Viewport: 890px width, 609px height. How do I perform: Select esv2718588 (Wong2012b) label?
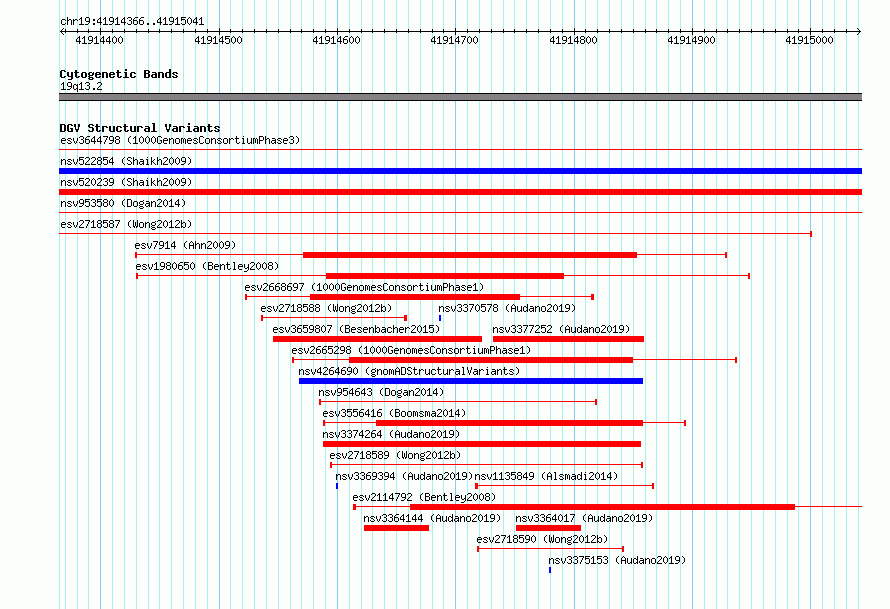pos(326,308)
